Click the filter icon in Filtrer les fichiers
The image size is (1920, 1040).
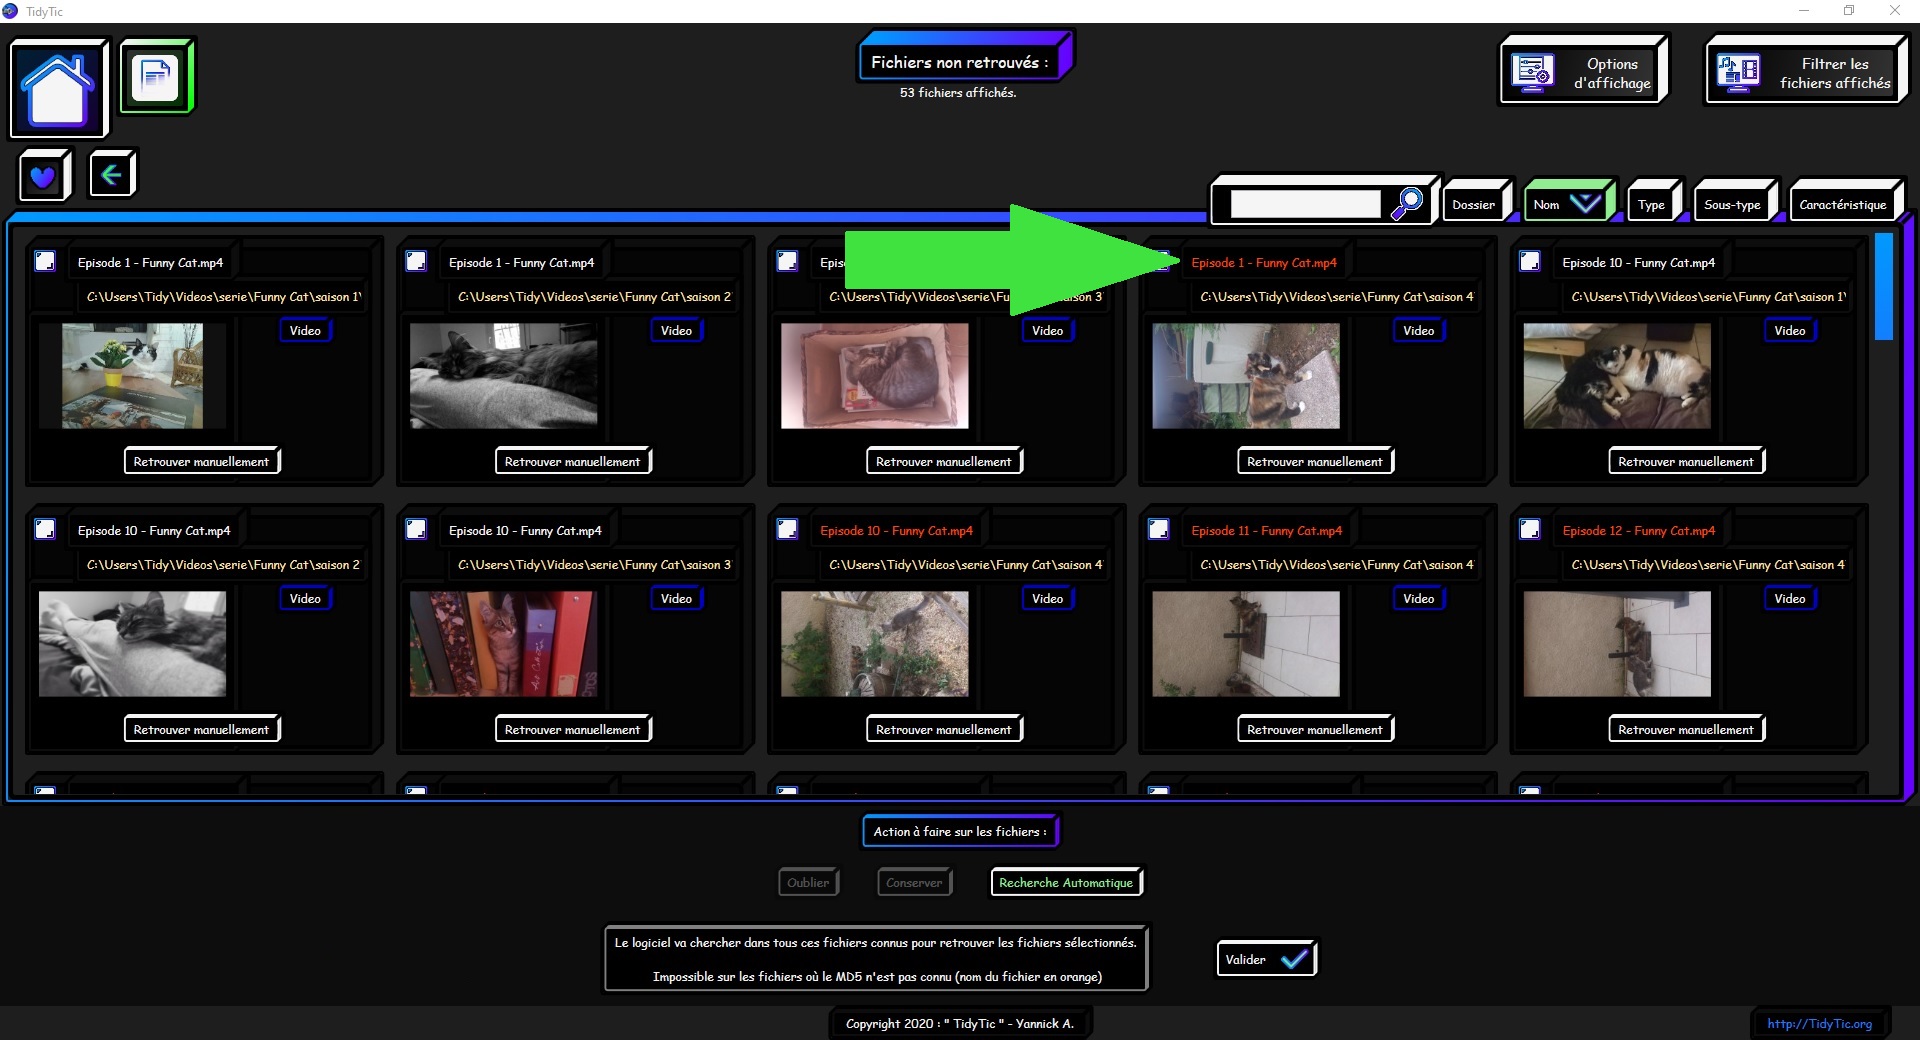(1738, 72)
